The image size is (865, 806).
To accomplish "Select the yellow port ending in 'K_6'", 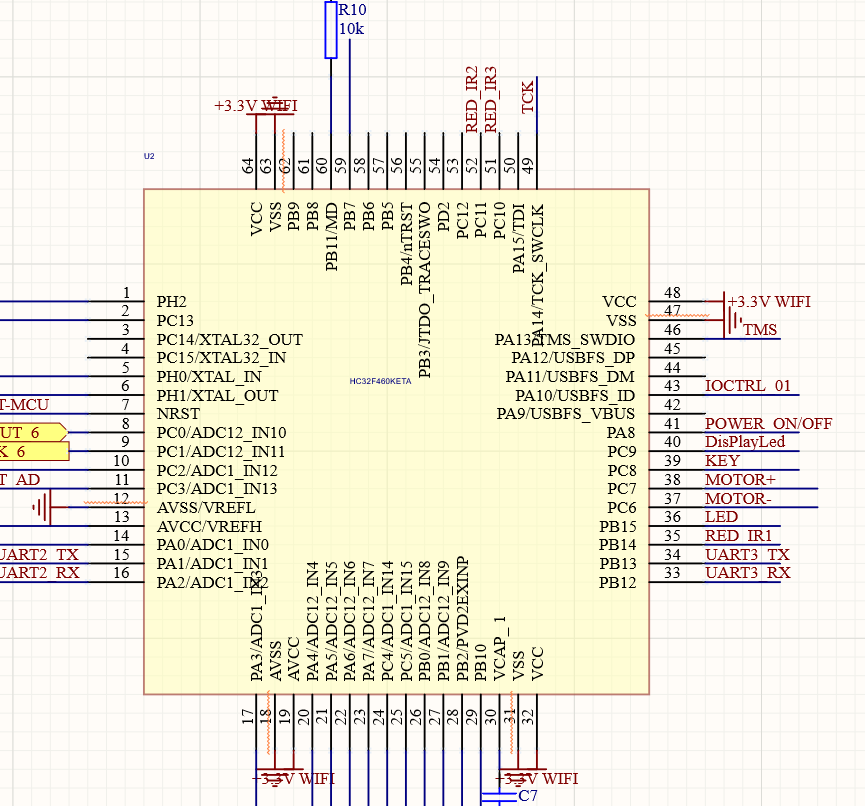I will (x=34, y=451).
